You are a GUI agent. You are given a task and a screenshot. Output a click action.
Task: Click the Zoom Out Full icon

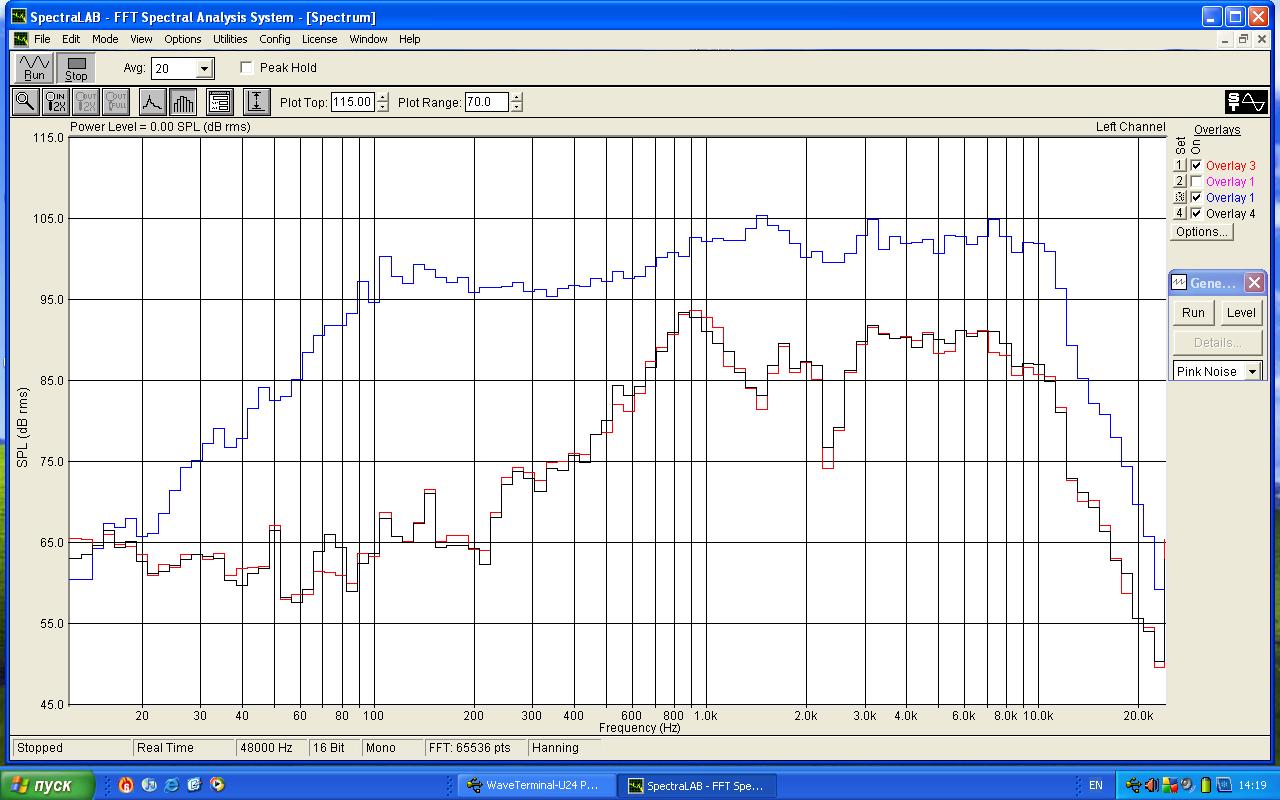(x=116, y=101)
